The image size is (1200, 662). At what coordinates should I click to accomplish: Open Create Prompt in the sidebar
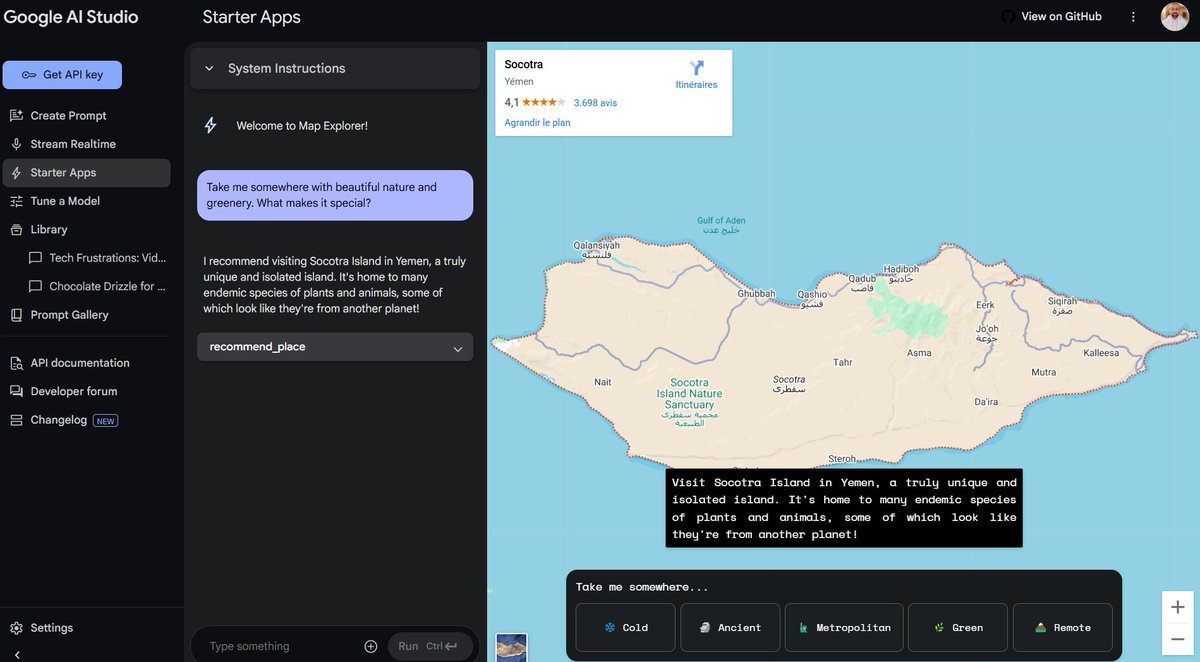[68, 116]
